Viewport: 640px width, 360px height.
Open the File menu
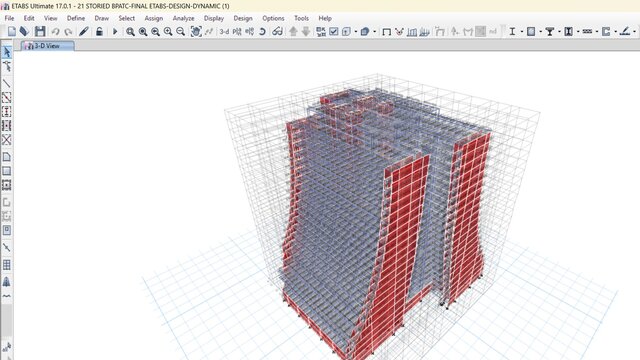(9, 18)
